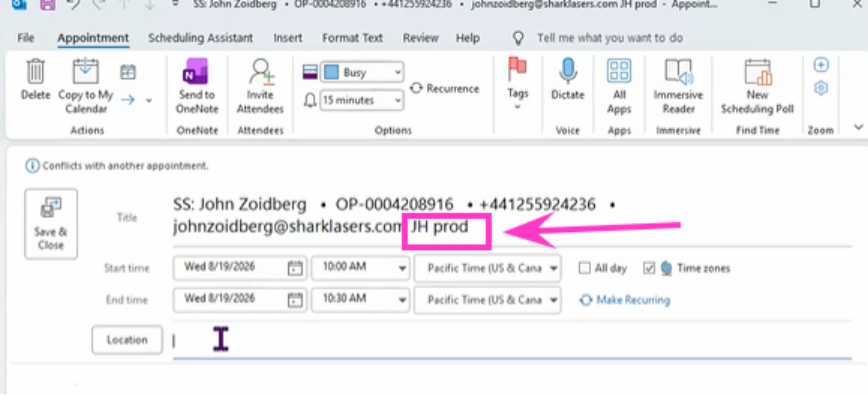
Task: Click Copy to My Calendar
Action: [x=86, y=87]
